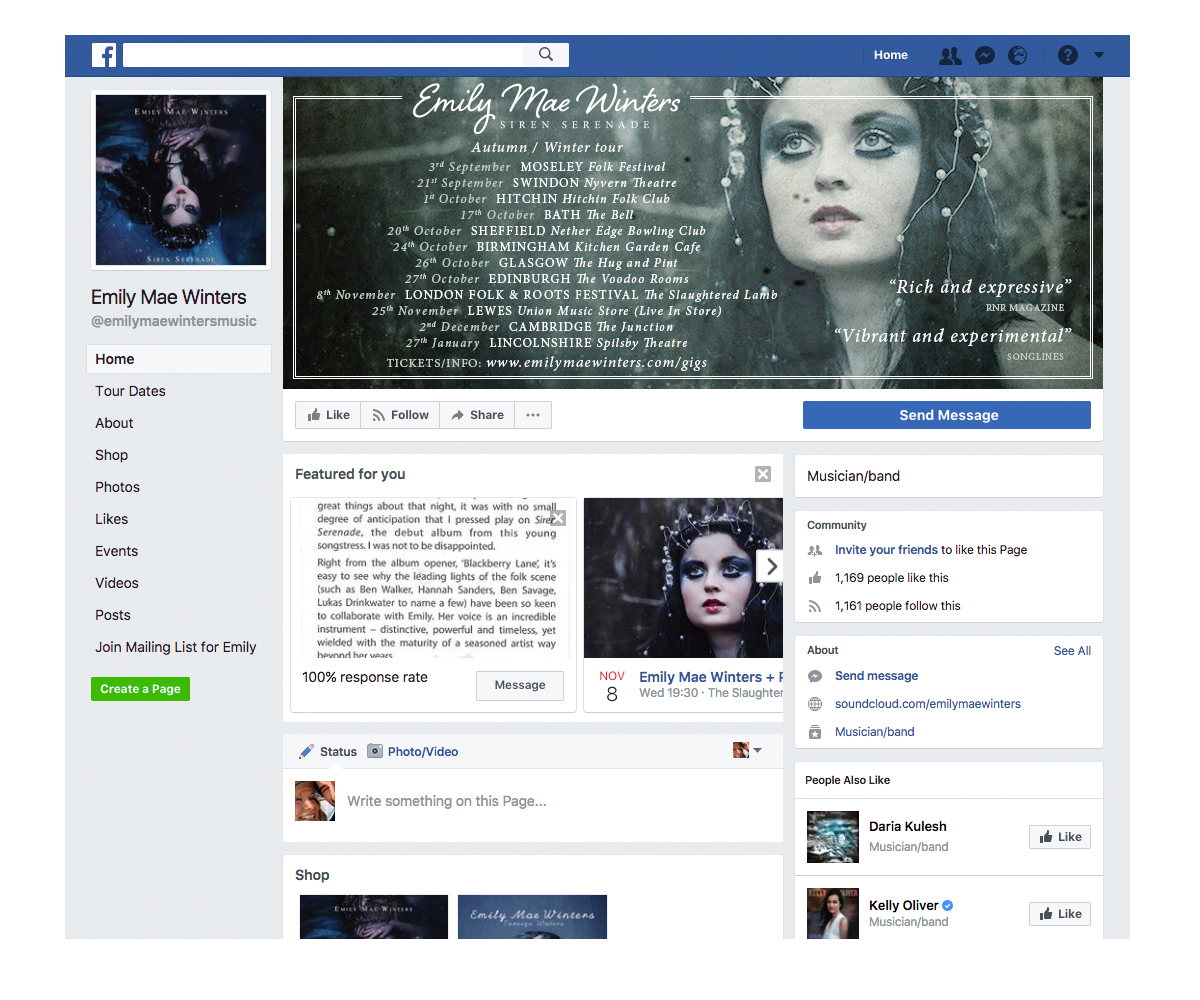Follow the Emily Mae Winters page

(400, 415)
